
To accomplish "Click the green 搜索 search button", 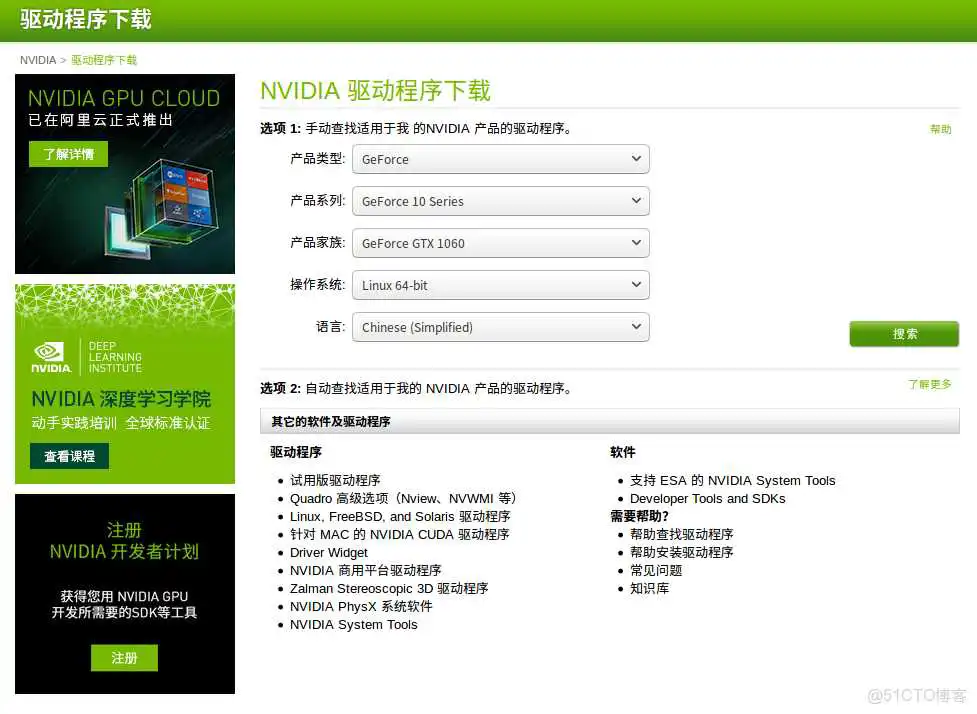I will (x=903, y=334).
